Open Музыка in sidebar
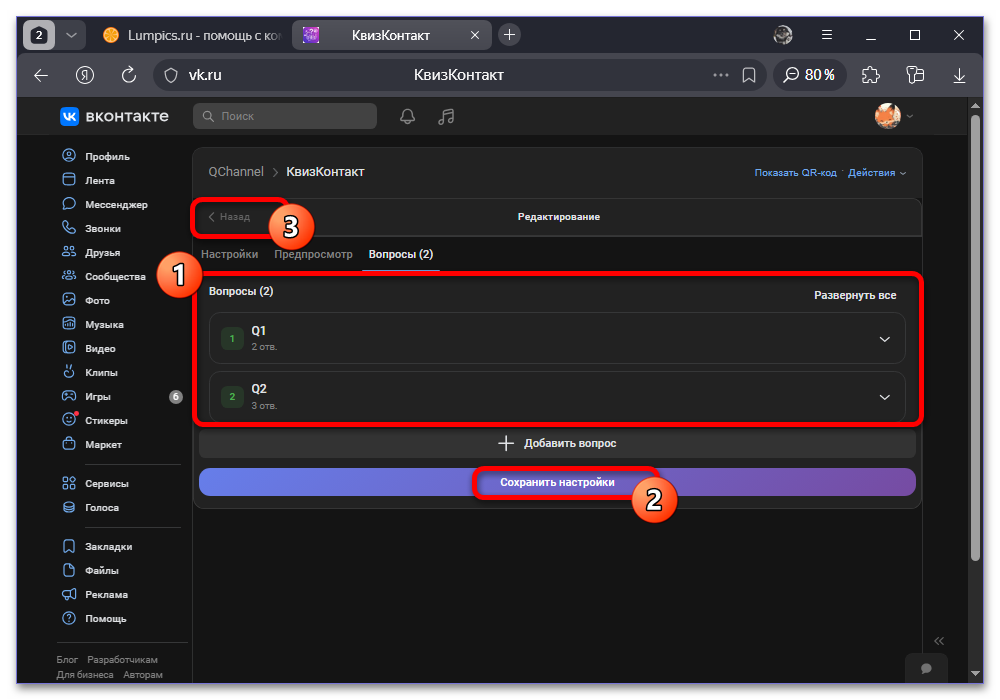 pyautogui.click(x=93, y=324)
